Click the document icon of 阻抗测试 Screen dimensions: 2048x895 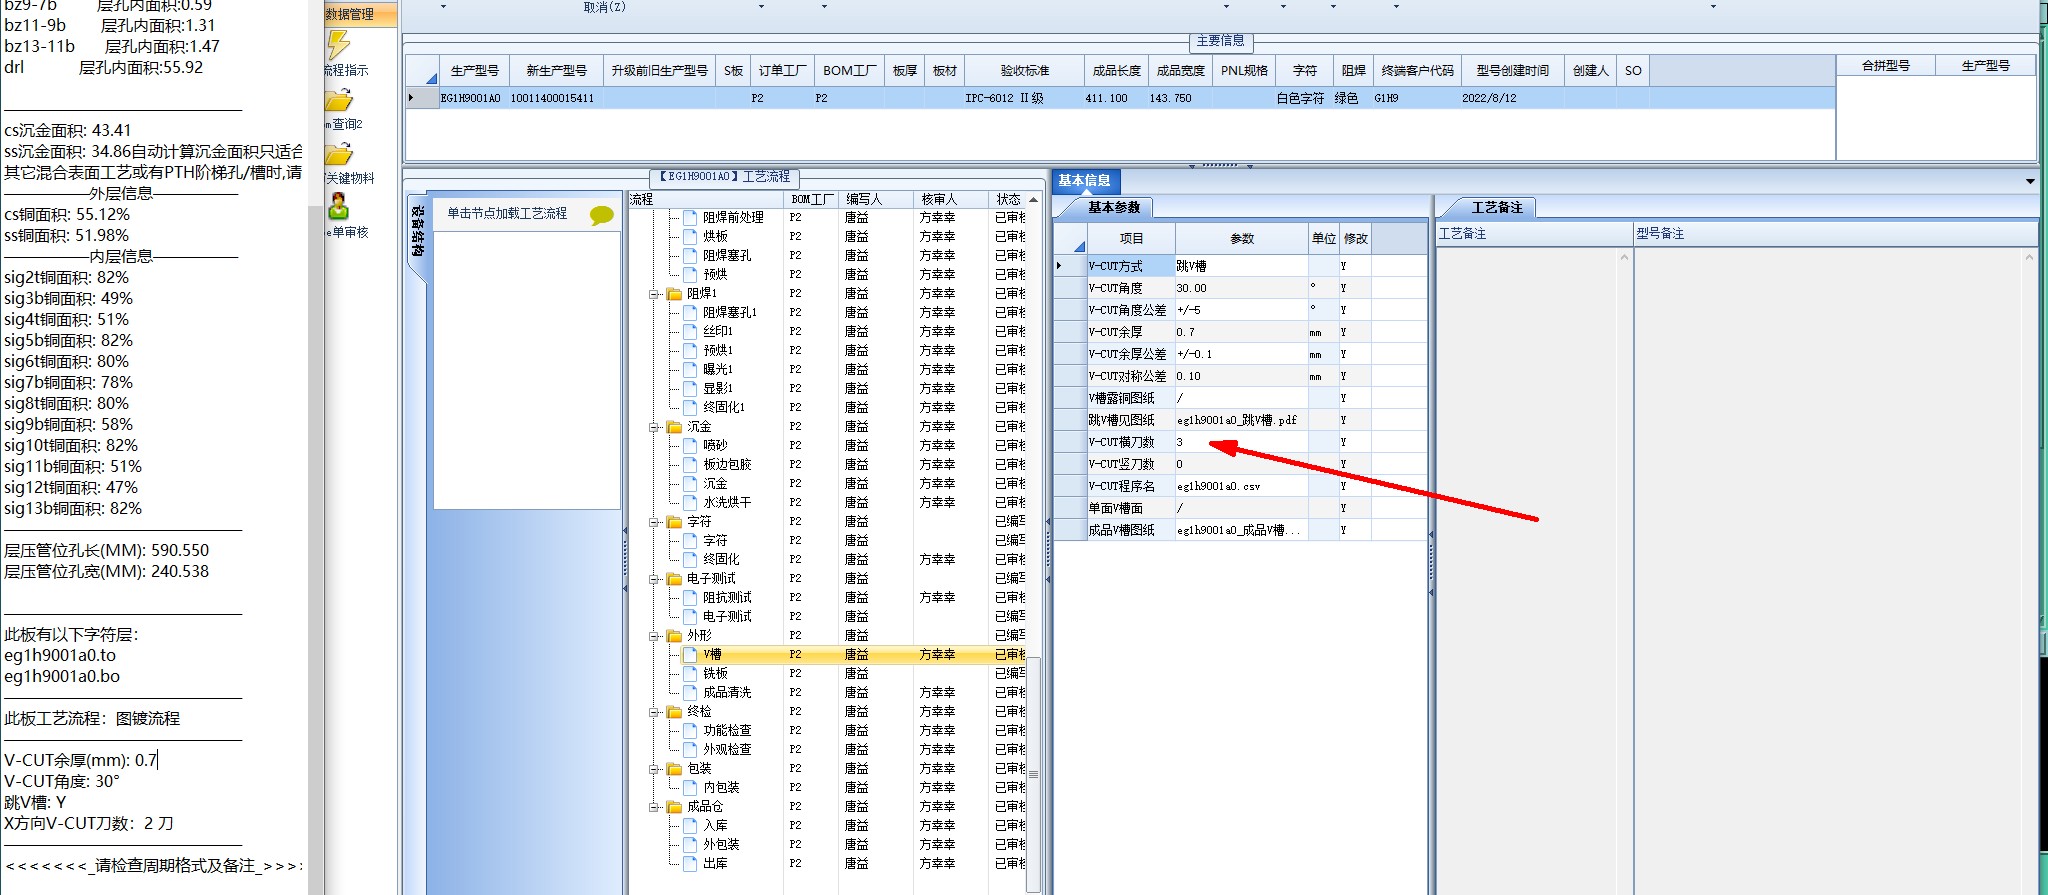tap(690, 597)
